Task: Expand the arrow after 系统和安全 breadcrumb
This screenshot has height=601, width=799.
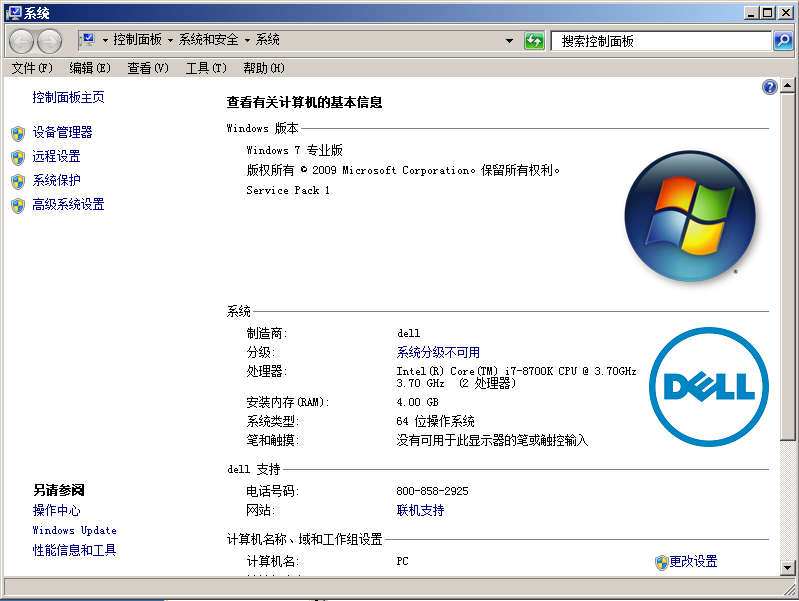Action: (247, 40)
